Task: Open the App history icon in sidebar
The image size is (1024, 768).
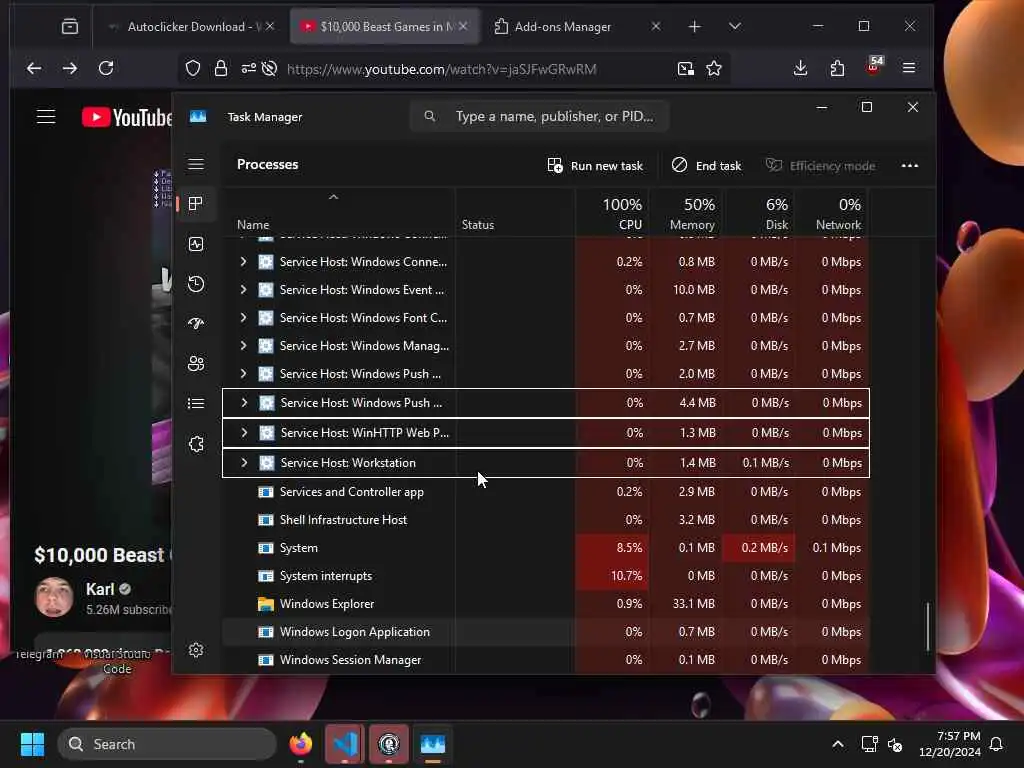Action: tap(196, 284)
